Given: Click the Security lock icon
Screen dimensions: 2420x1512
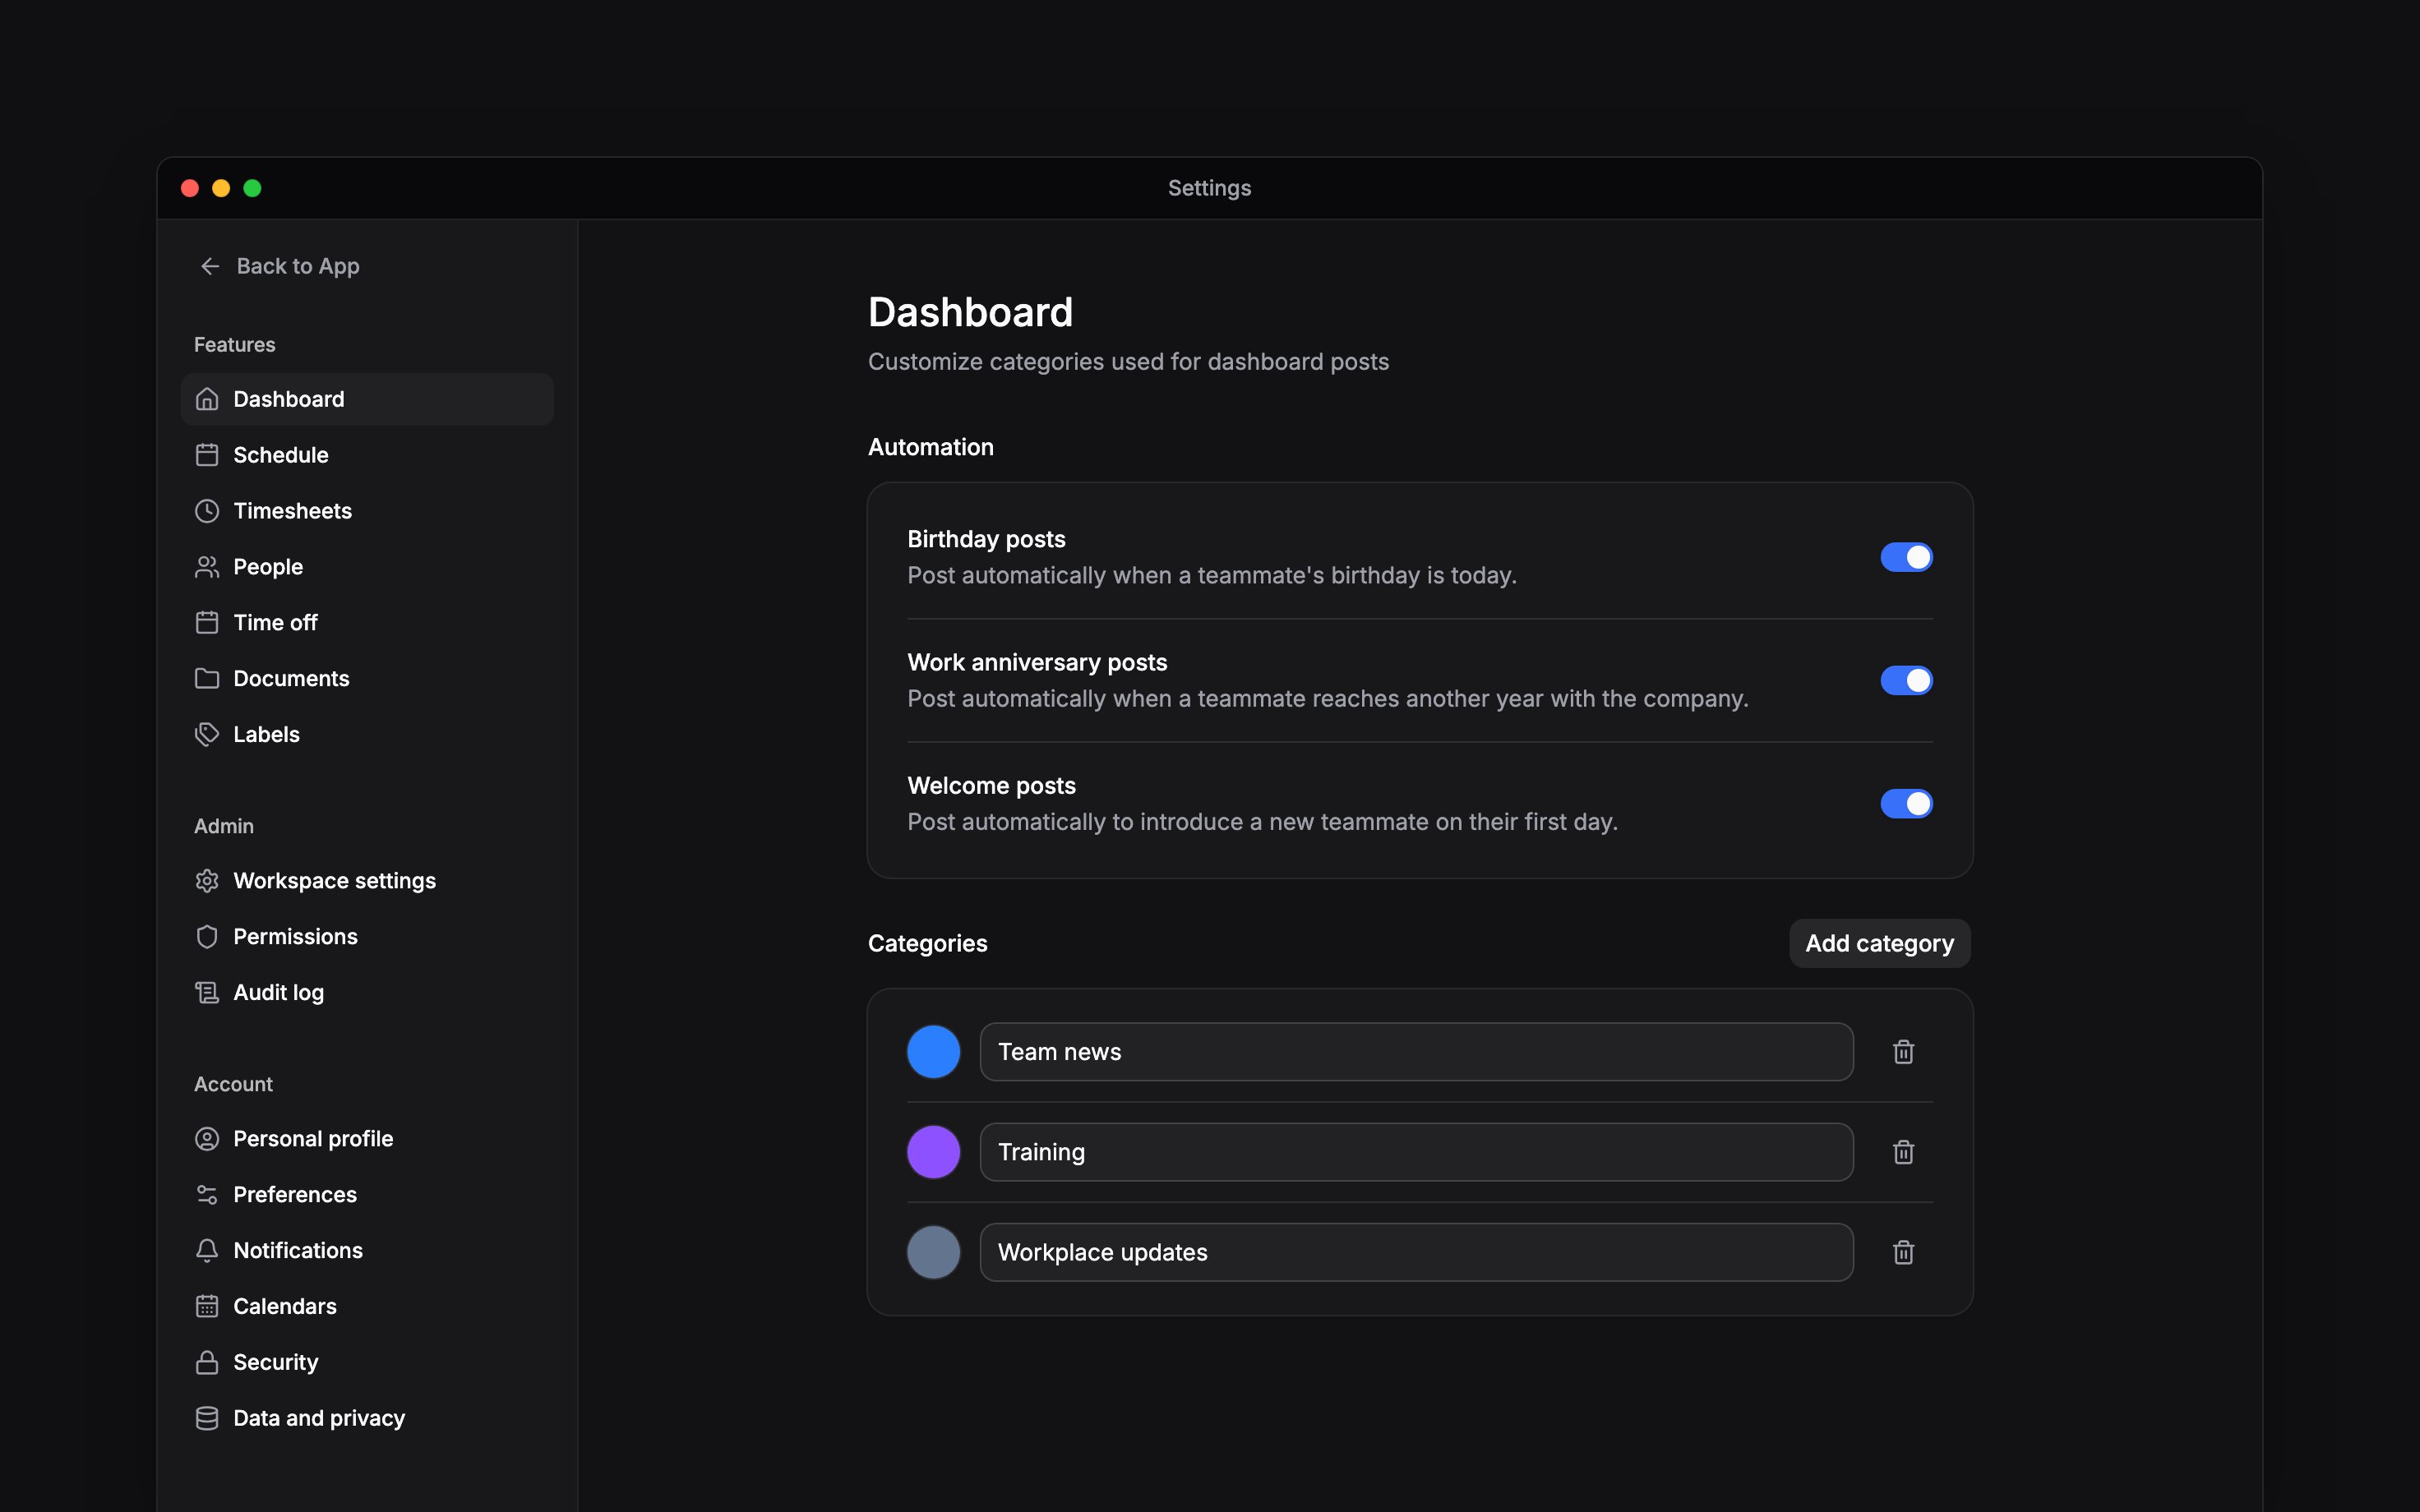Looking at the screenshot, I should [207, 1363].
